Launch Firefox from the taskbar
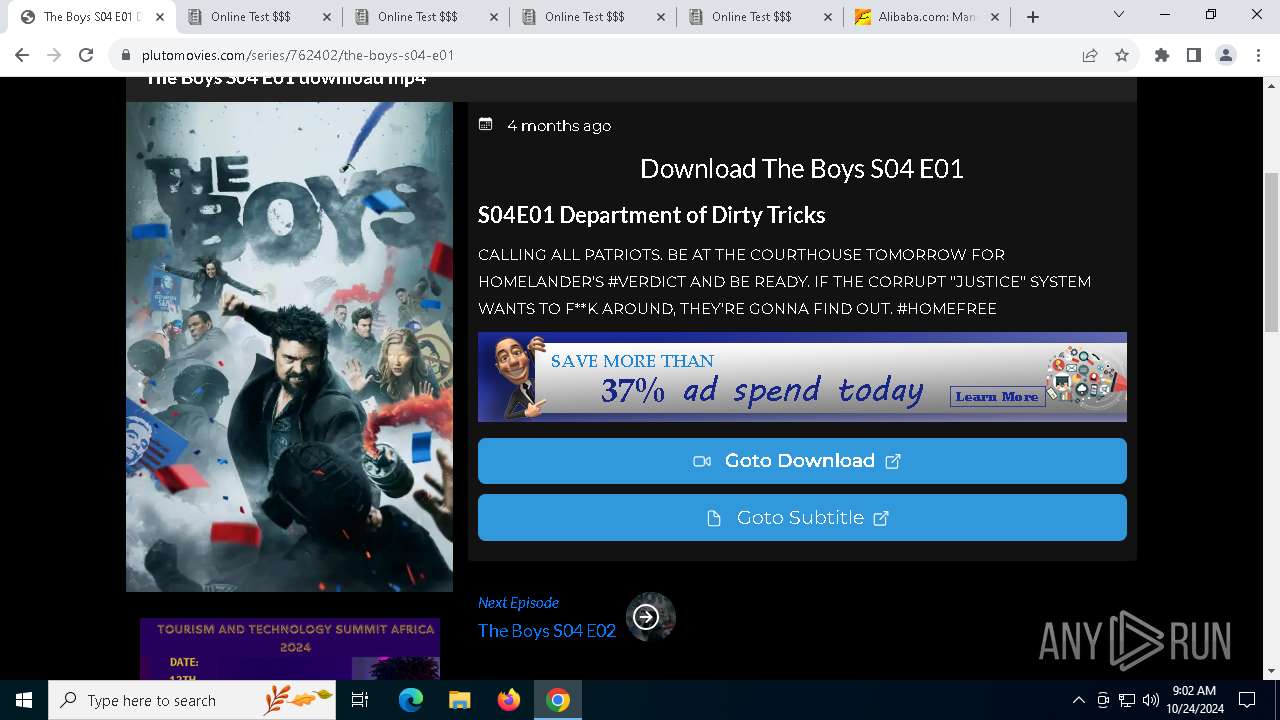The width and height of the screenshot is (1280, 720). (x=509, y=700)
